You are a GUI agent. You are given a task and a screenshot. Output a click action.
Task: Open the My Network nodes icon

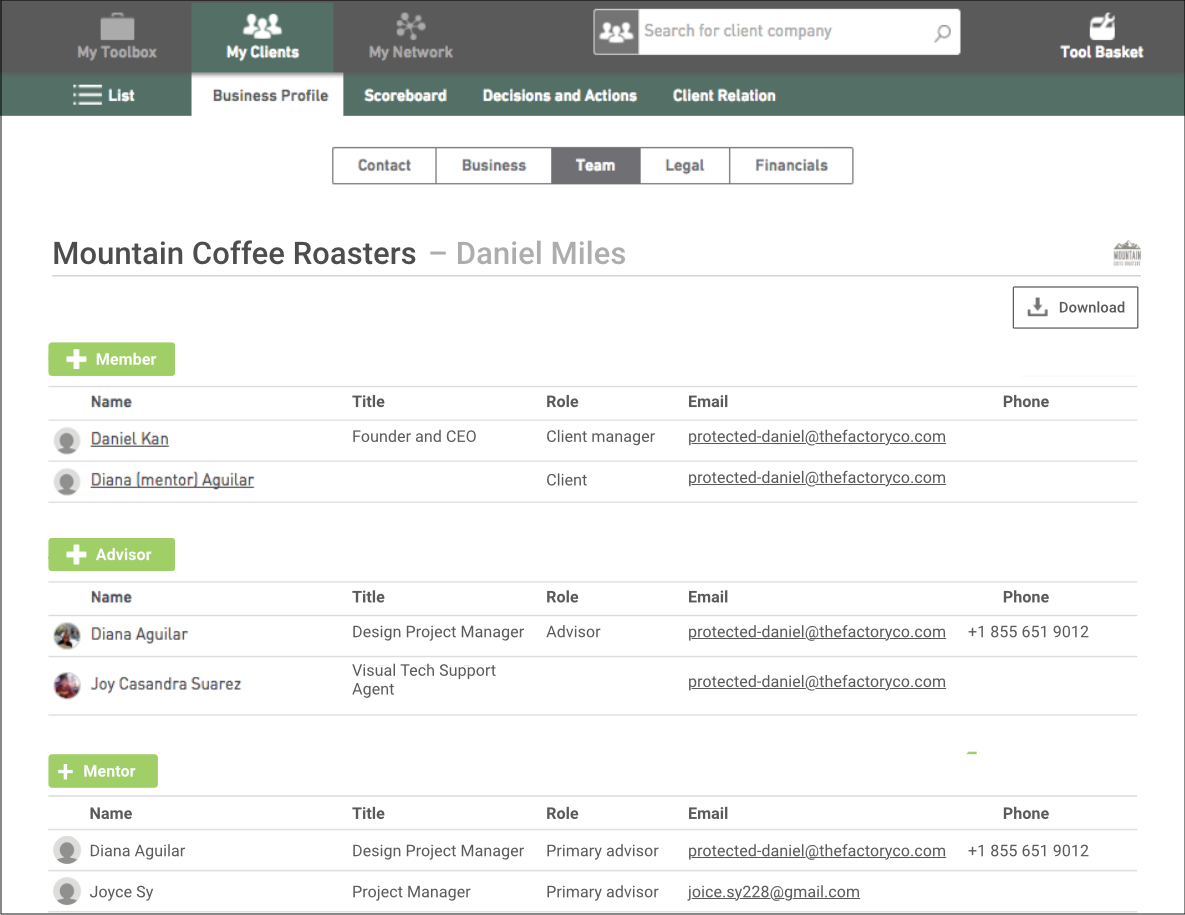click(410, 26)
